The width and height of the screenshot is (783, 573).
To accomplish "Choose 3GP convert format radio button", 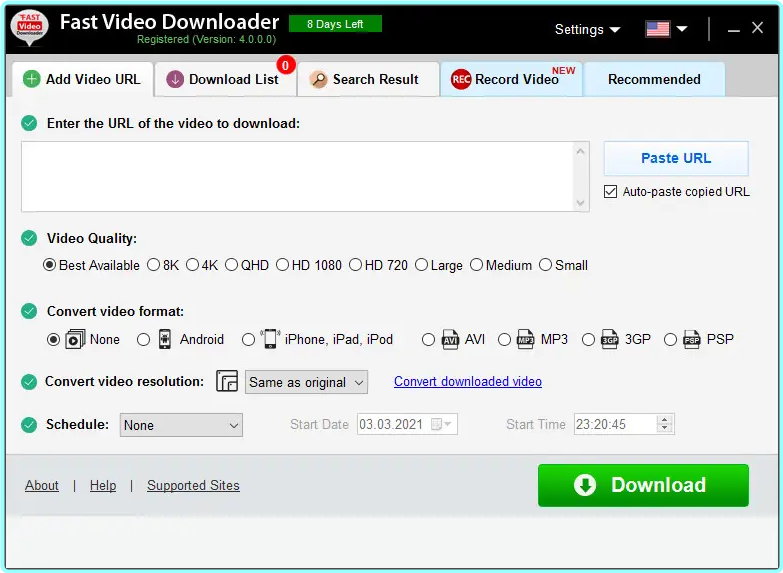I will [588, 340].
